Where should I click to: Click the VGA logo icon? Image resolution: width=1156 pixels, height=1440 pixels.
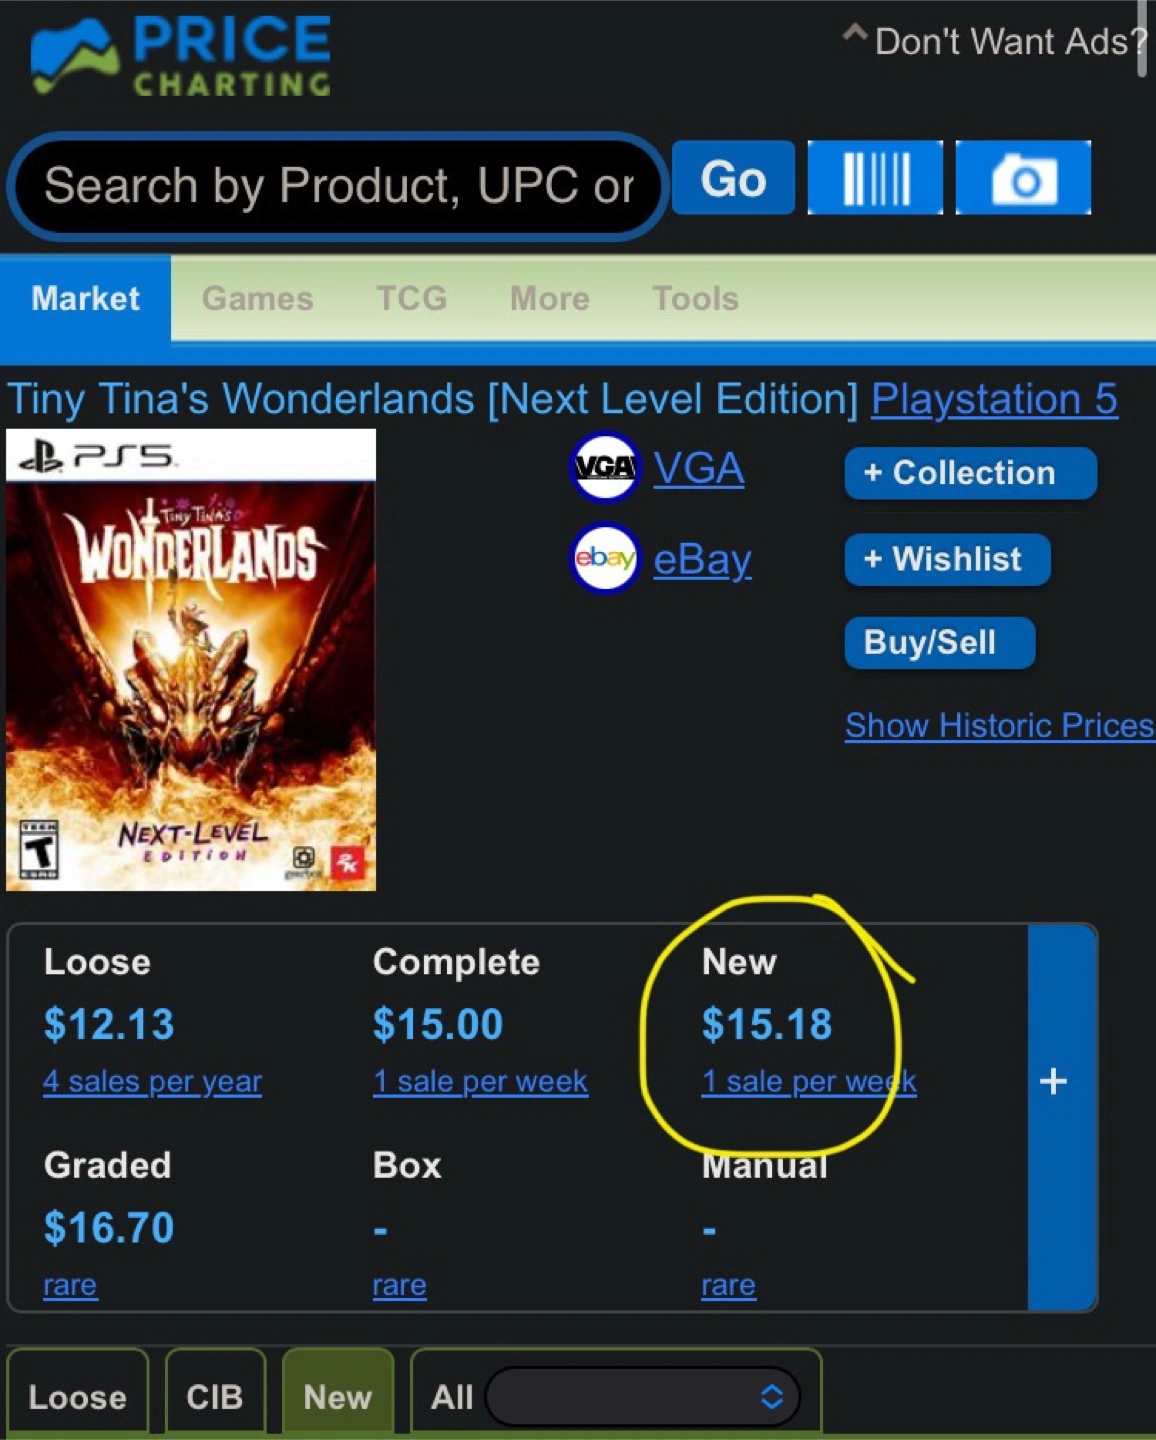click(x=605, y=467)
